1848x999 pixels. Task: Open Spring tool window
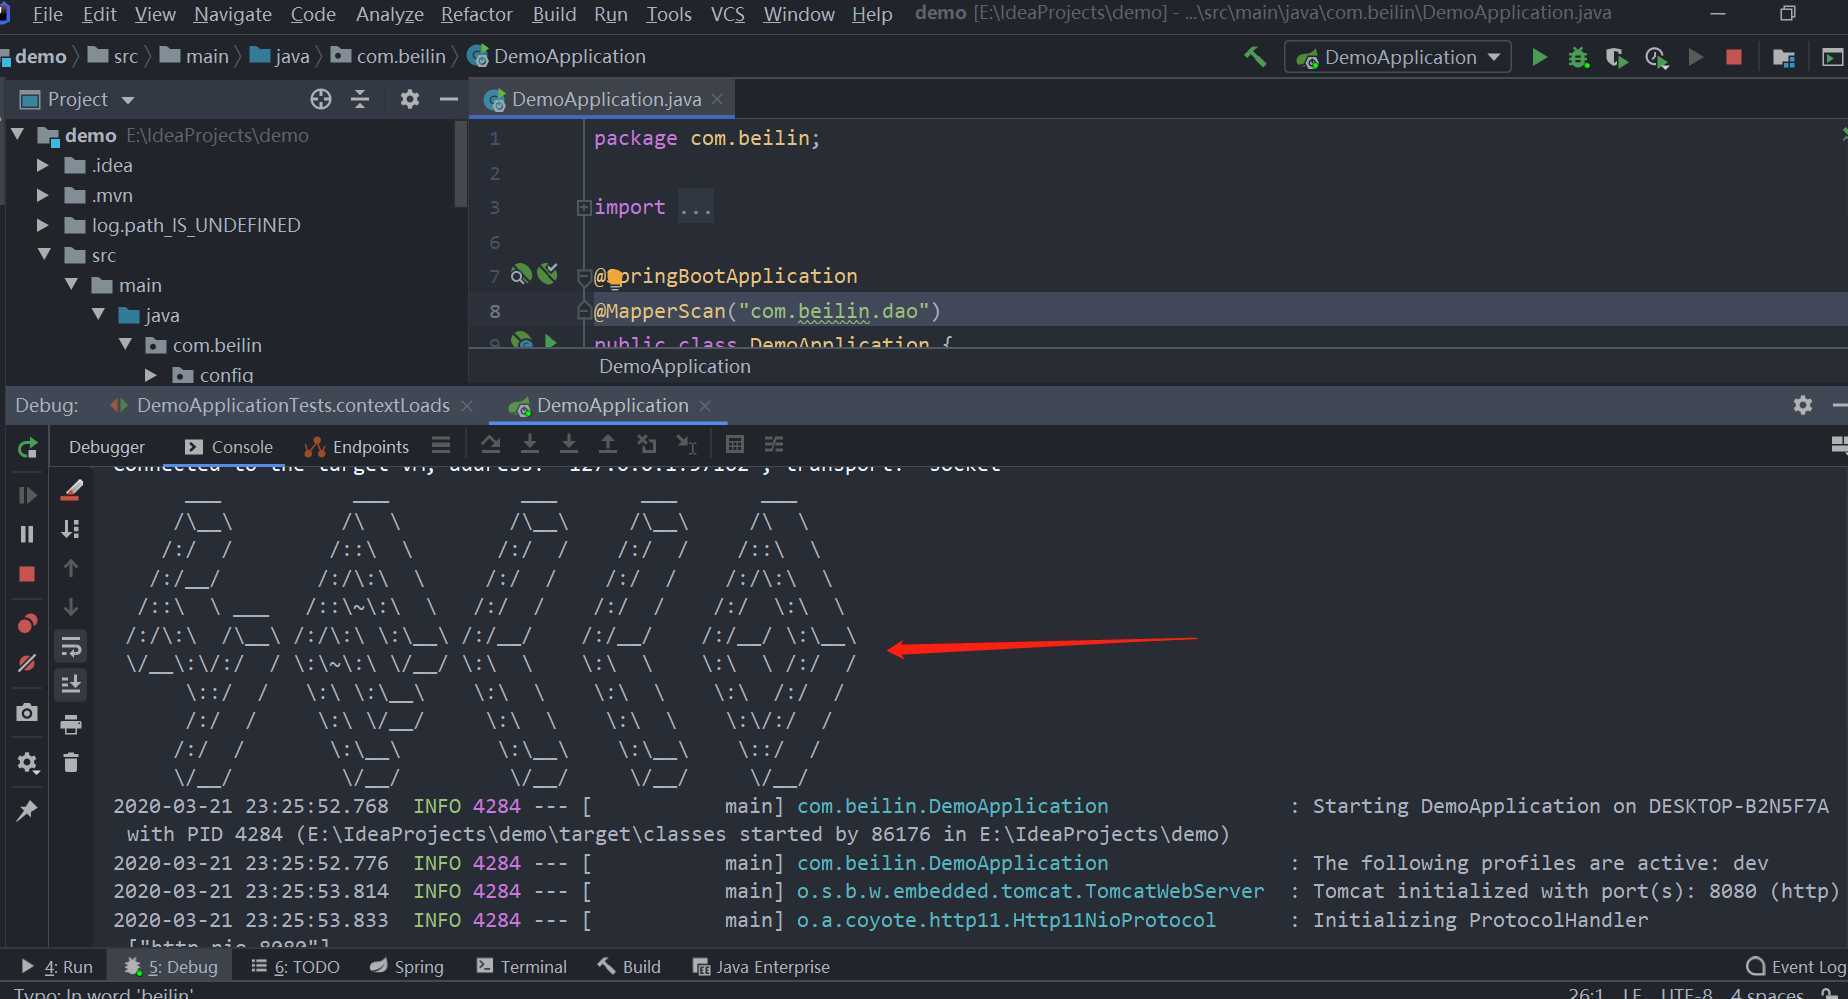[x=406, y=967]
